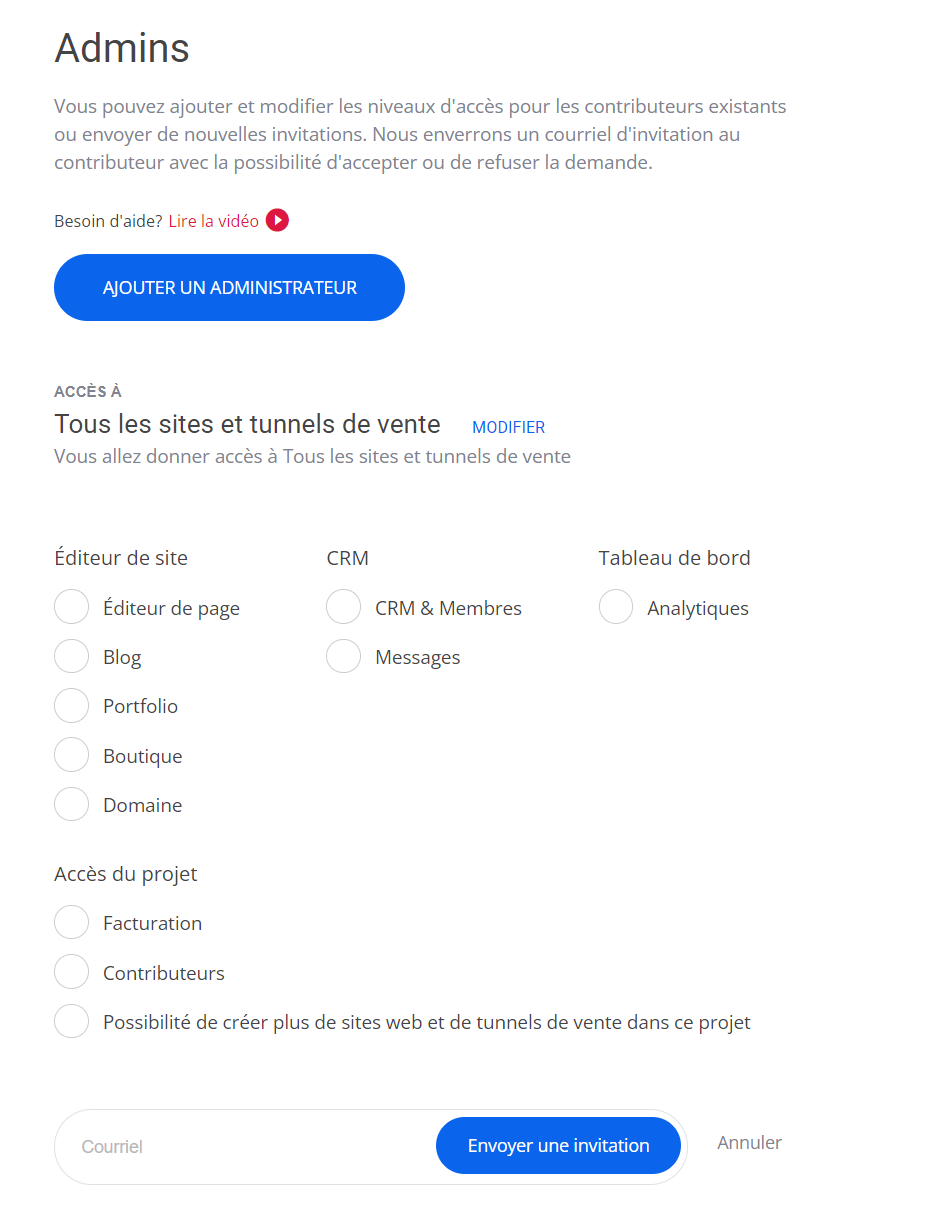The image size is (936, 1217).
Task: Enable Éditeur de page permission
Action: pos(72,607)
